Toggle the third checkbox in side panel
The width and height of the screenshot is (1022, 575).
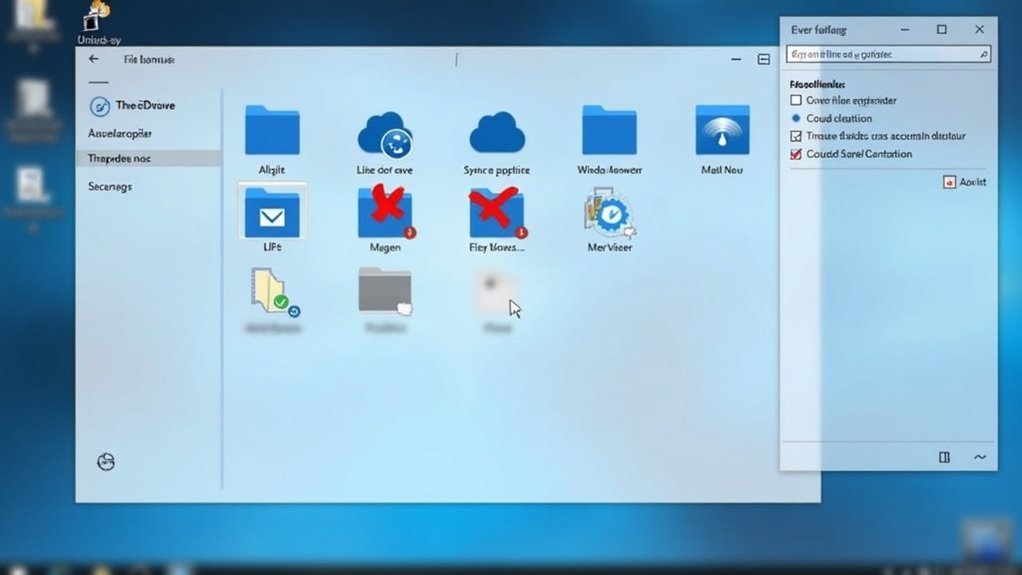point(796,136)
